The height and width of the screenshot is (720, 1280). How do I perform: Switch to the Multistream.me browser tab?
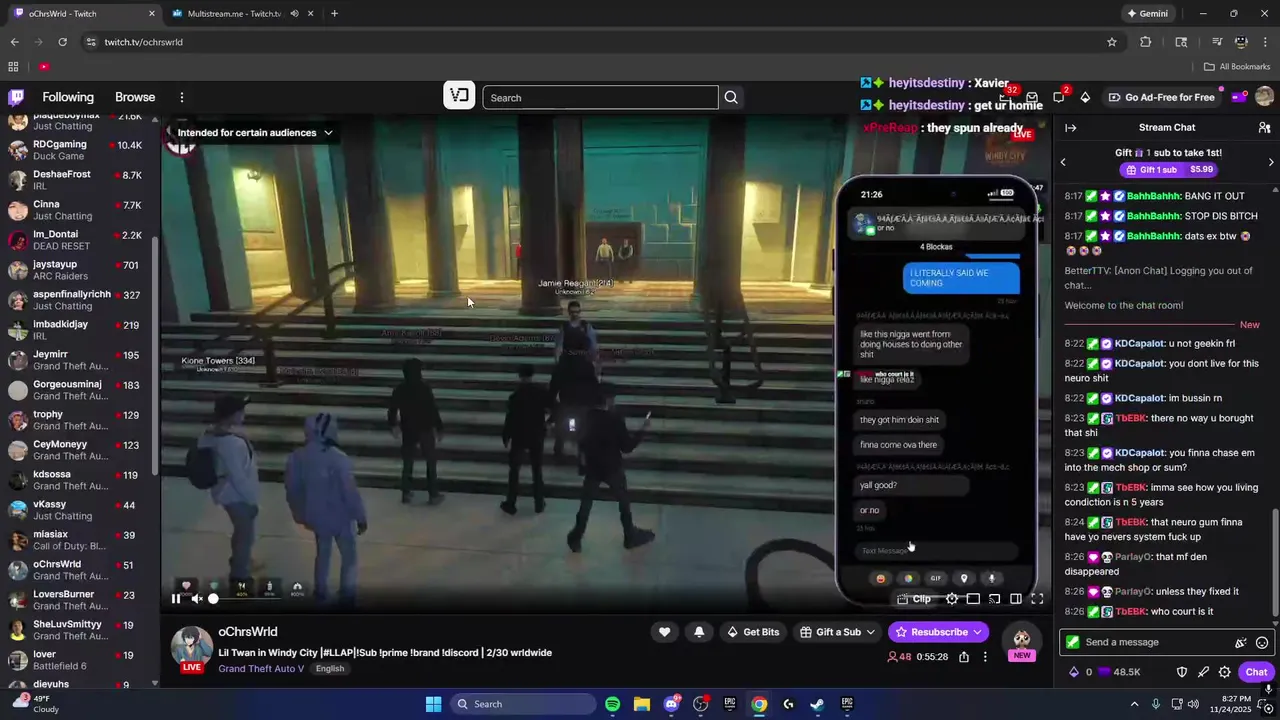pos(235,13)
